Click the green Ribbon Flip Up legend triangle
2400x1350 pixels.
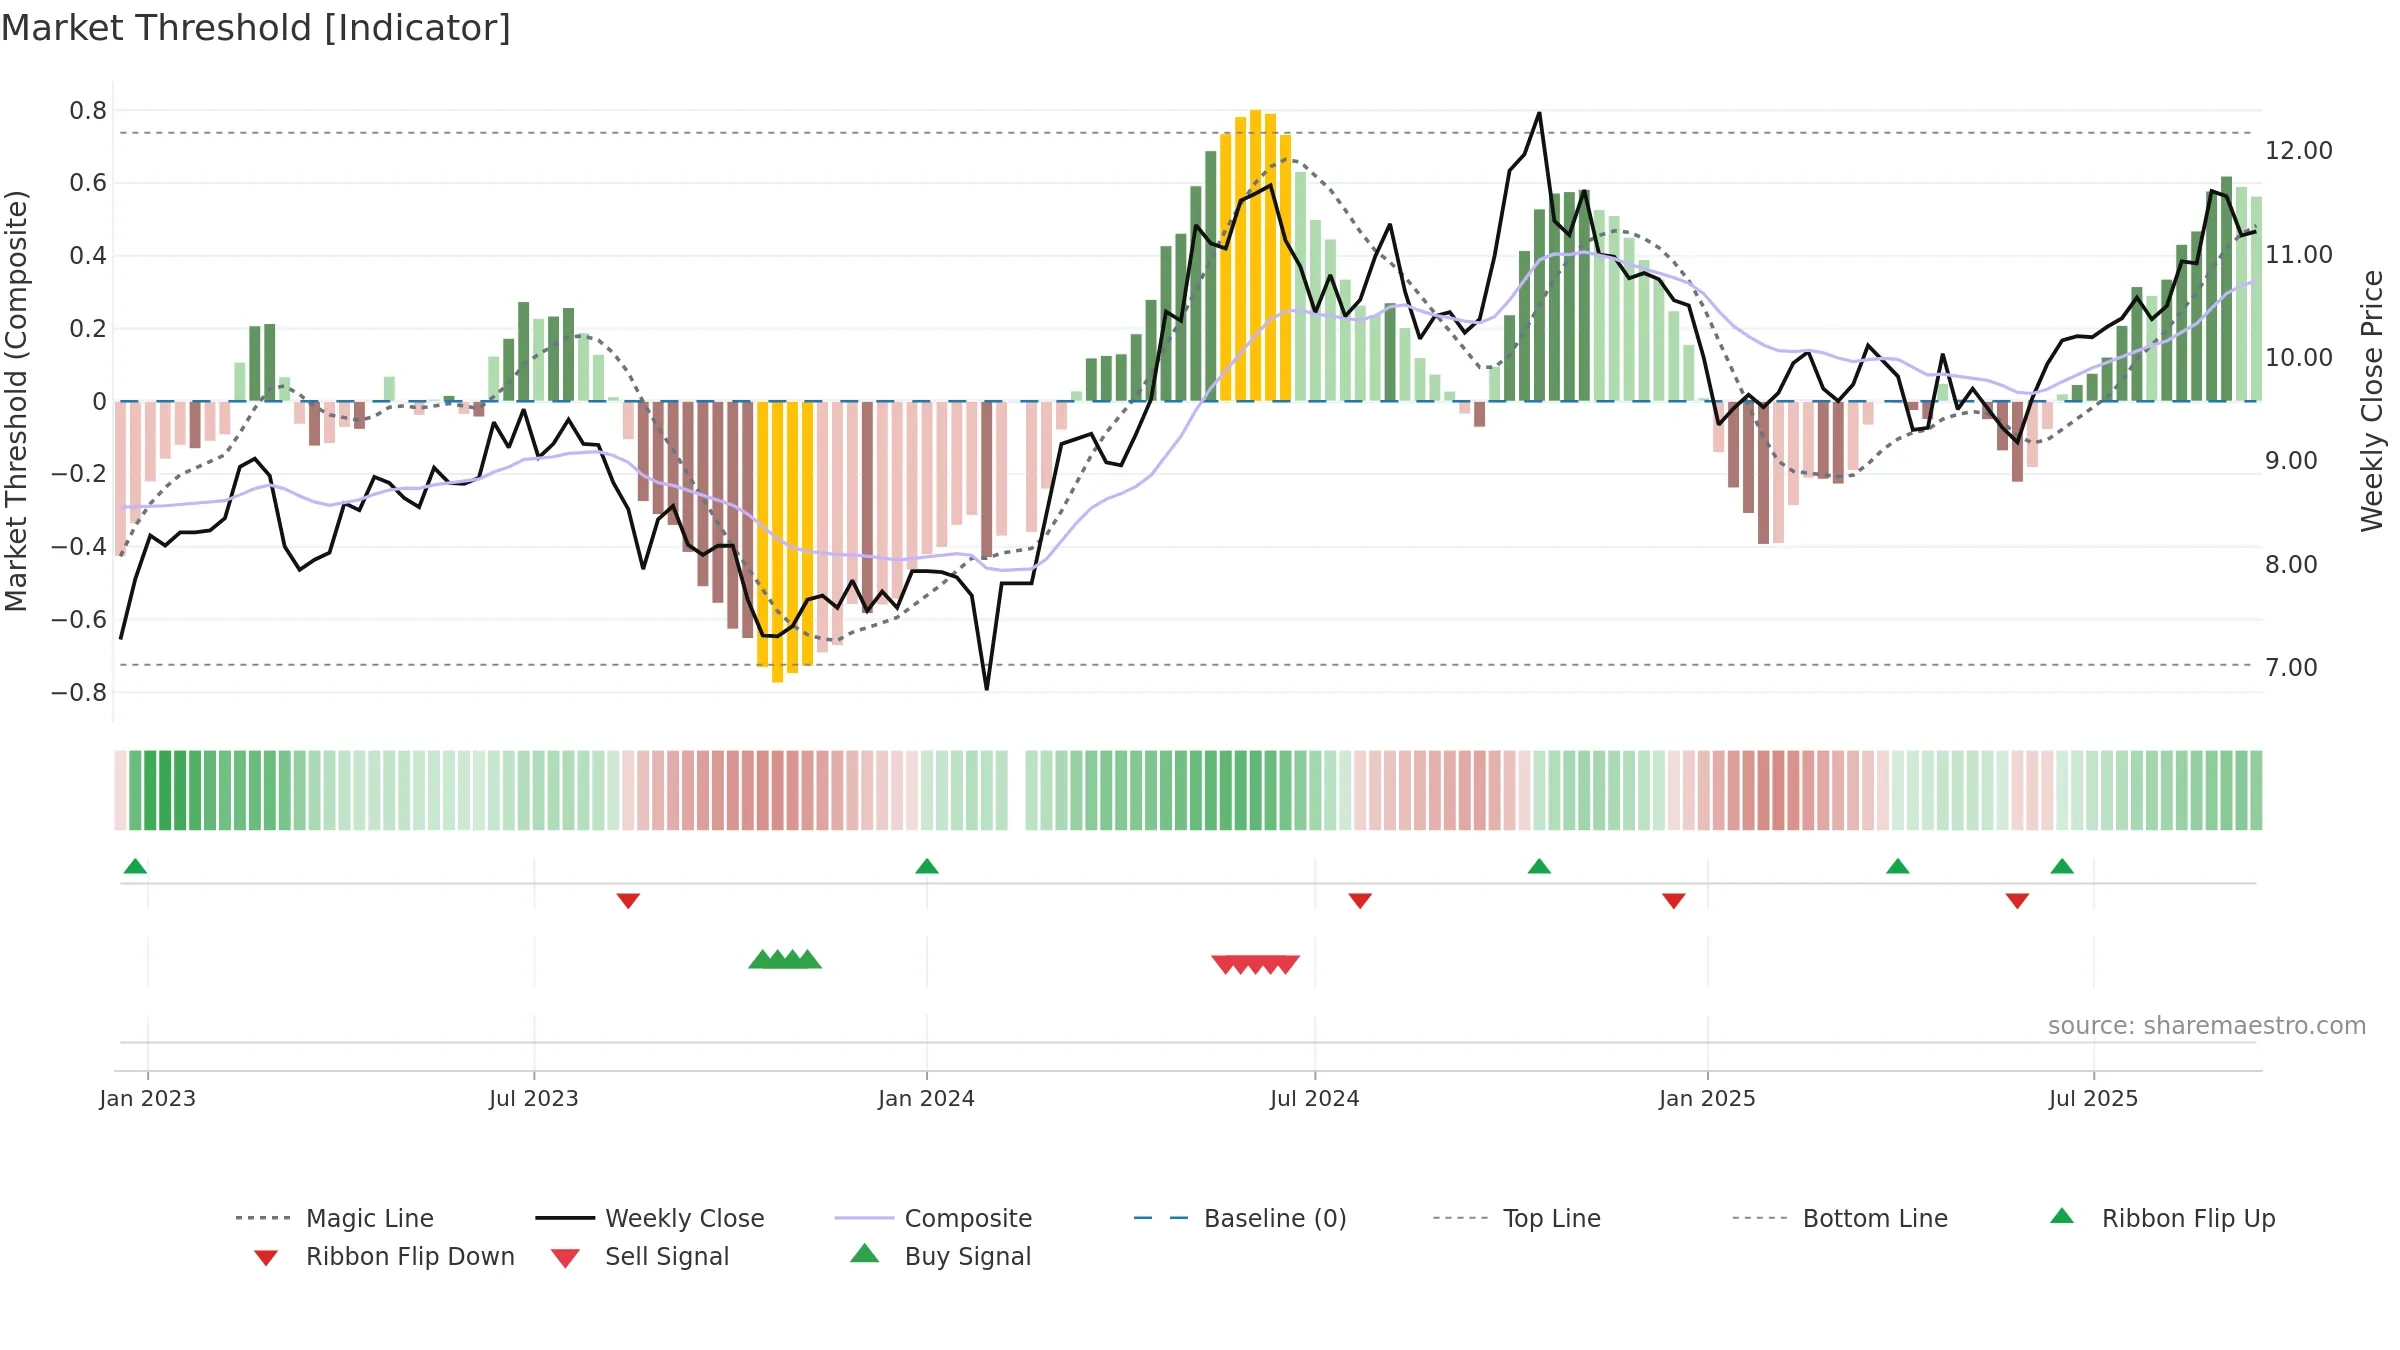2062,1216
